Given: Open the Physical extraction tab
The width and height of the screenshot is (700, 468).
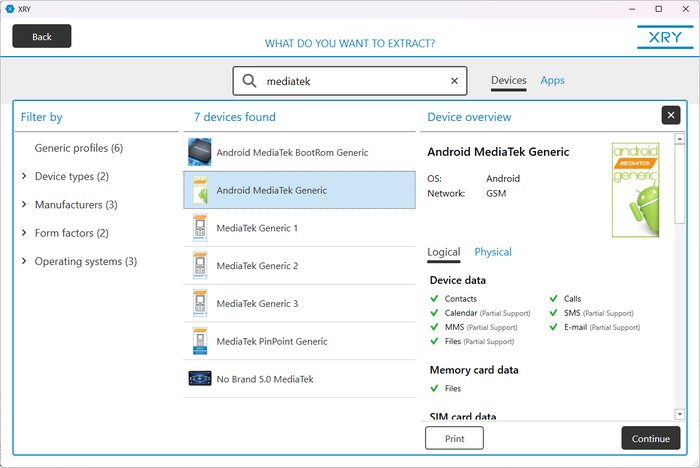Looking at the screenshot, I should pos(493,252).
